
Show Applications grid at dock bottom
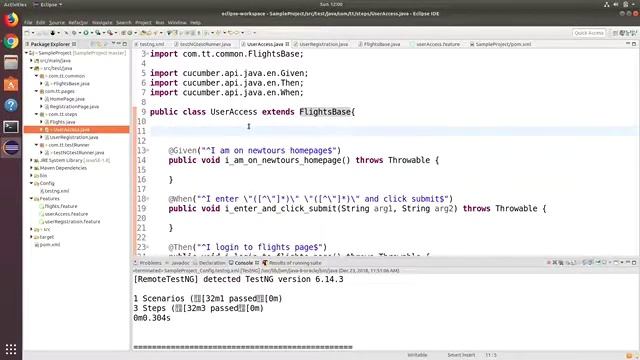[11, 349]
